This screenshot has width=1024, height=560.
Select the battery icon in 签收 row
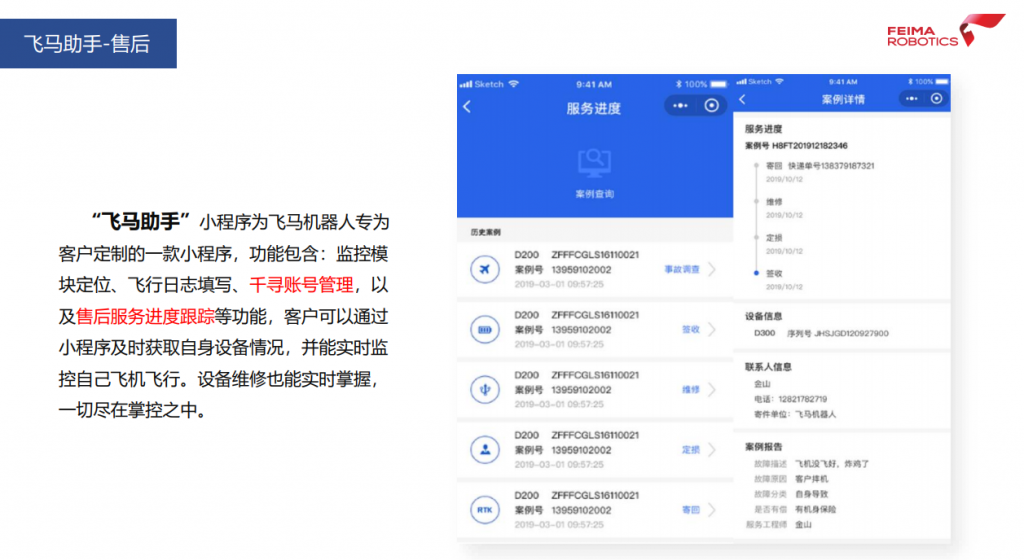[x=485, y=330]
